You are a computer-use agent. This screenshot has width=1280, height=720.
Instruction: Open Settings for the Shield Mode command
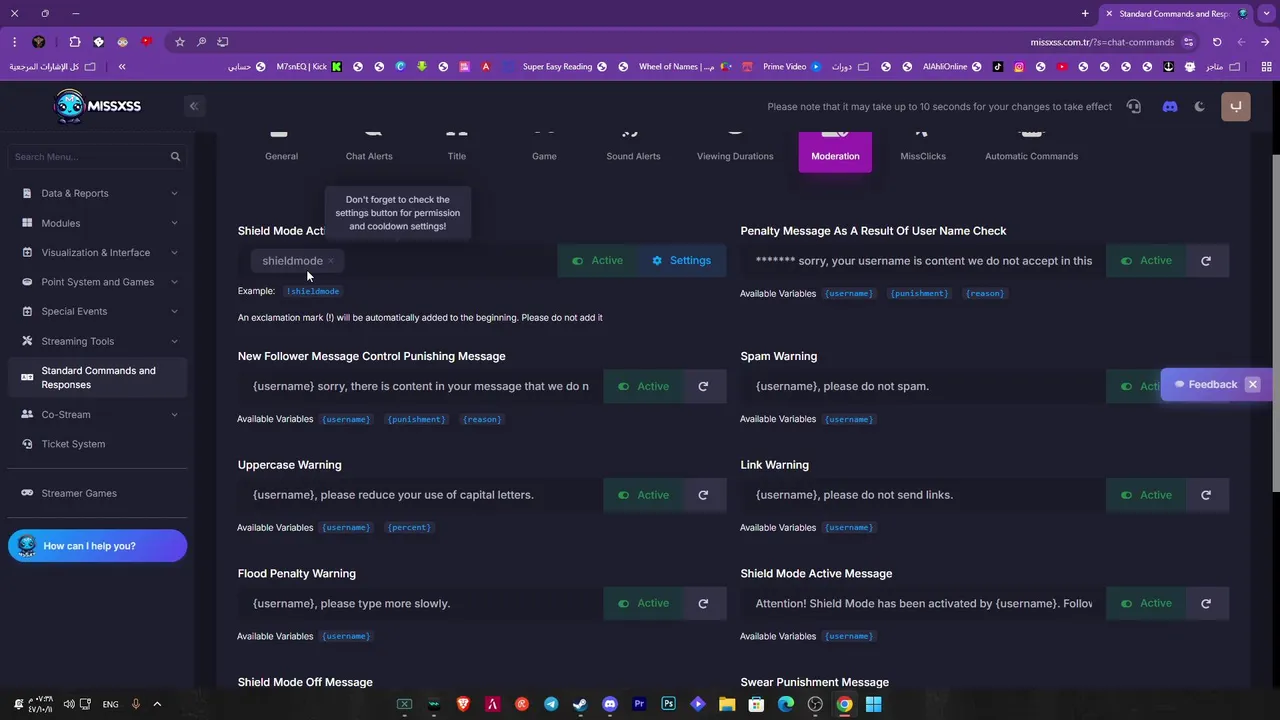click(x=682, y=261)
